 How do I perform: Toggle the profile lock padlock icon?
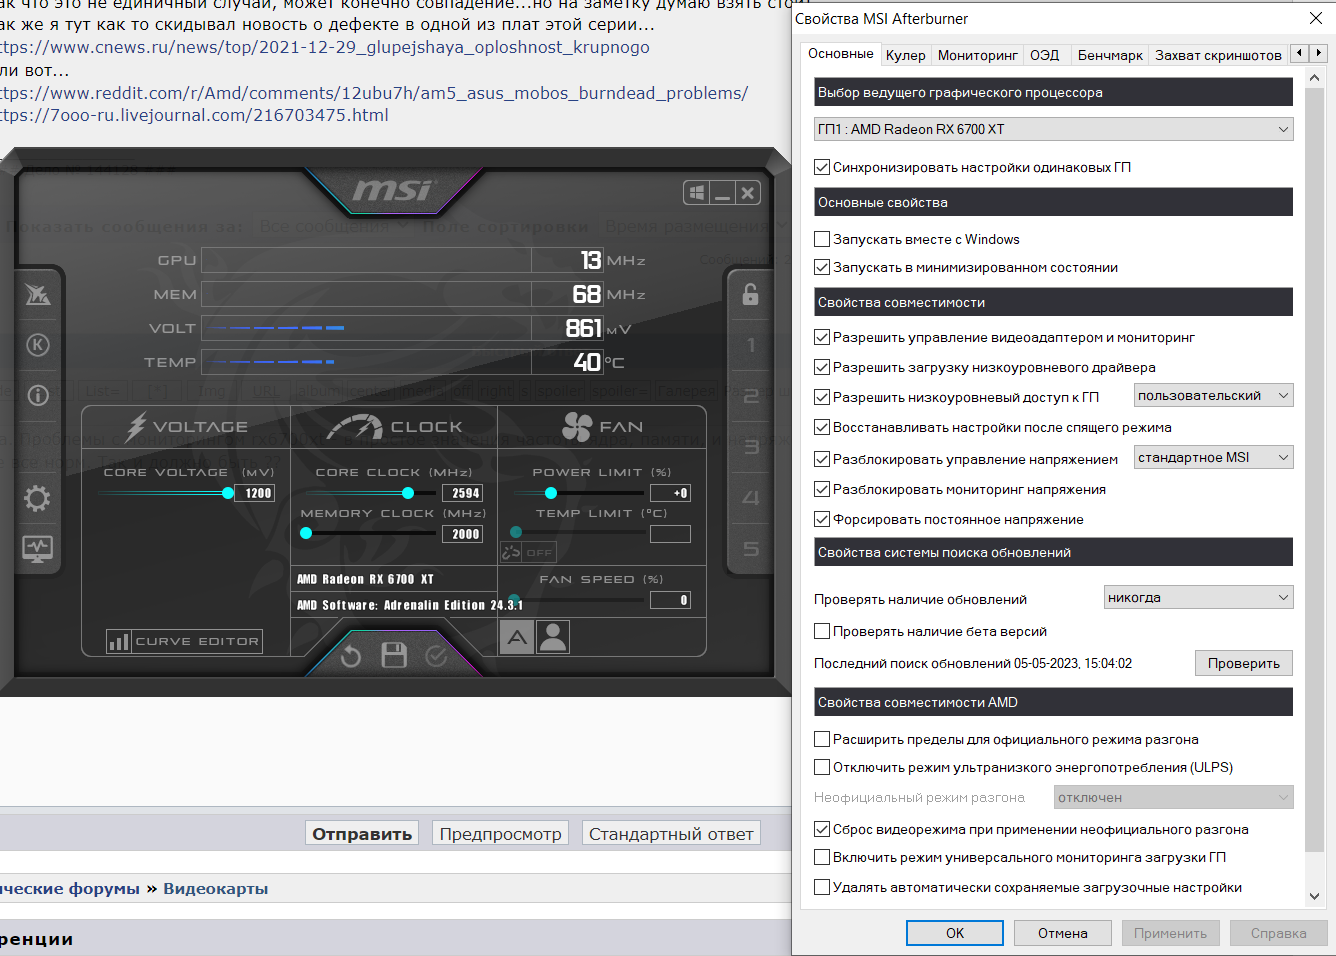(750, 294)
